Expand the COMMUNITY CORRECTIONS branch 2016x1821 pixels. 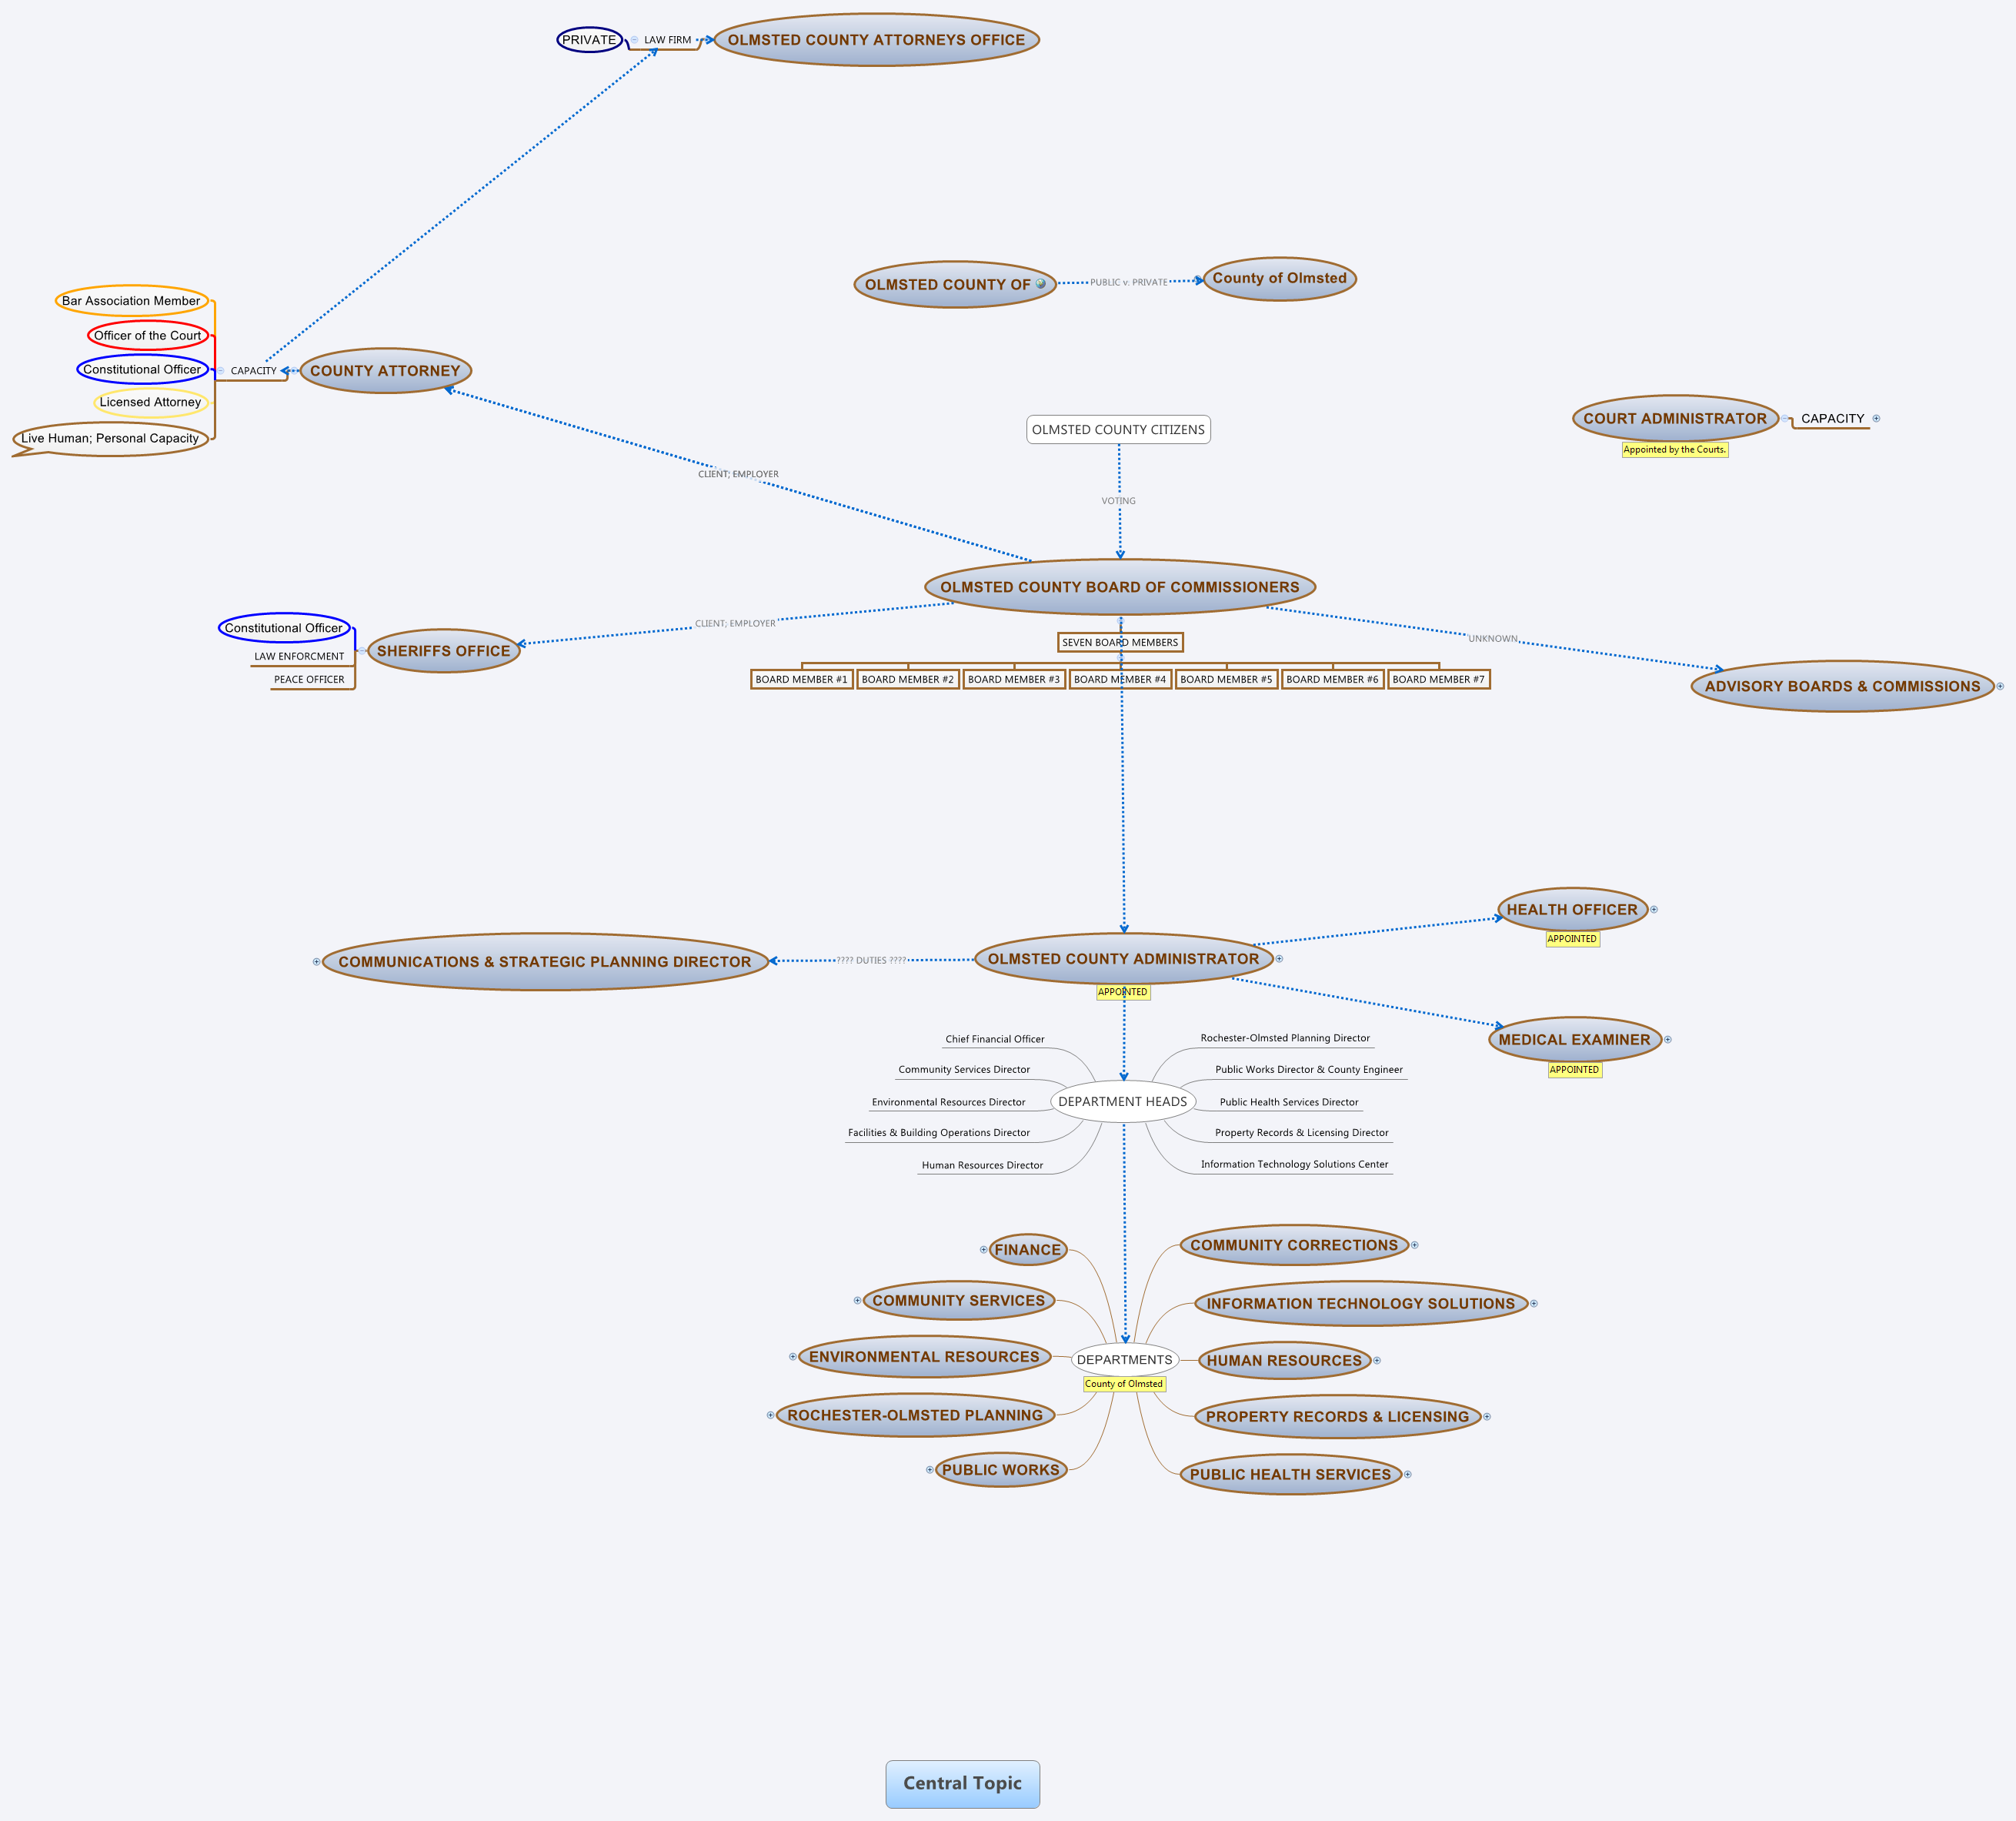pyautogui.click(x=1414, y=1245)
